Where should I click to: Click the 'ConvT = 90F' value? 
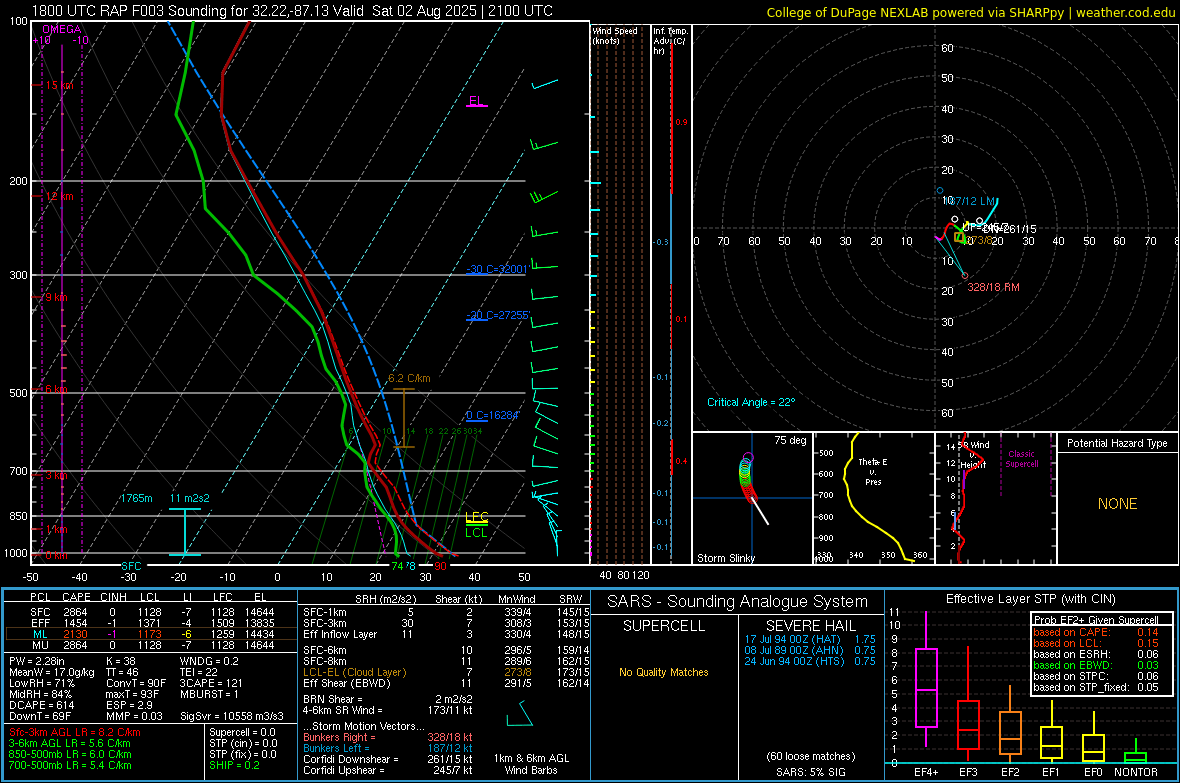[136, 684]
